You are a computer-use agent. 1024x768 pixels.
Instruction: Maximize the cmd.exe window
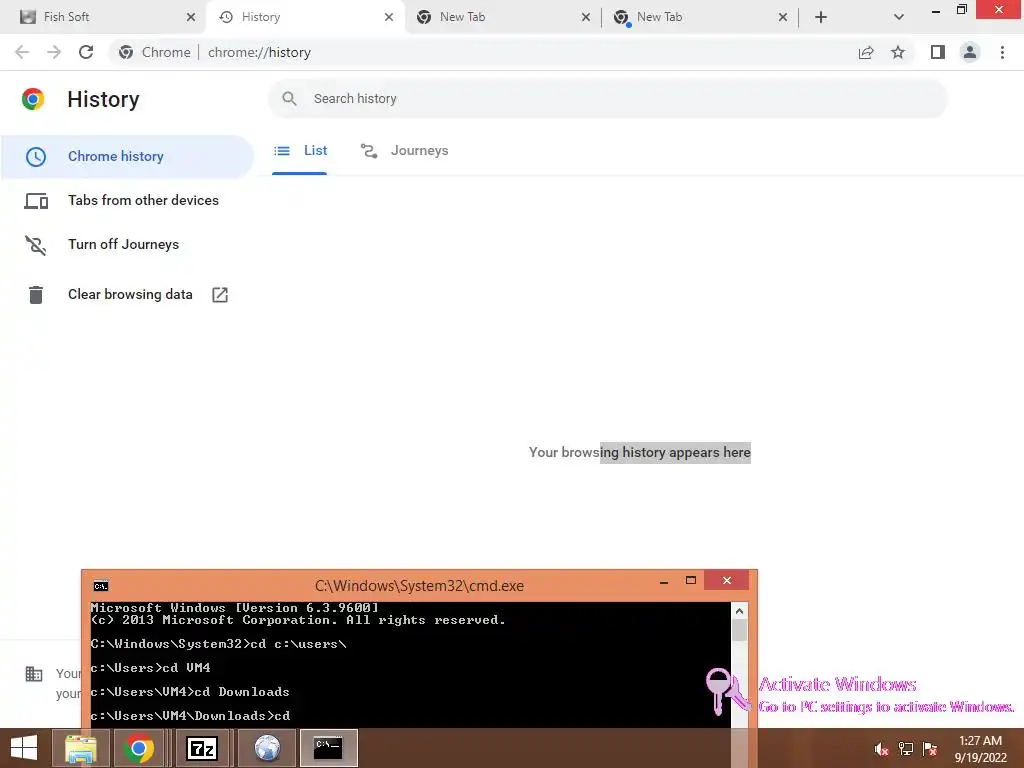[x=691, y=581]
